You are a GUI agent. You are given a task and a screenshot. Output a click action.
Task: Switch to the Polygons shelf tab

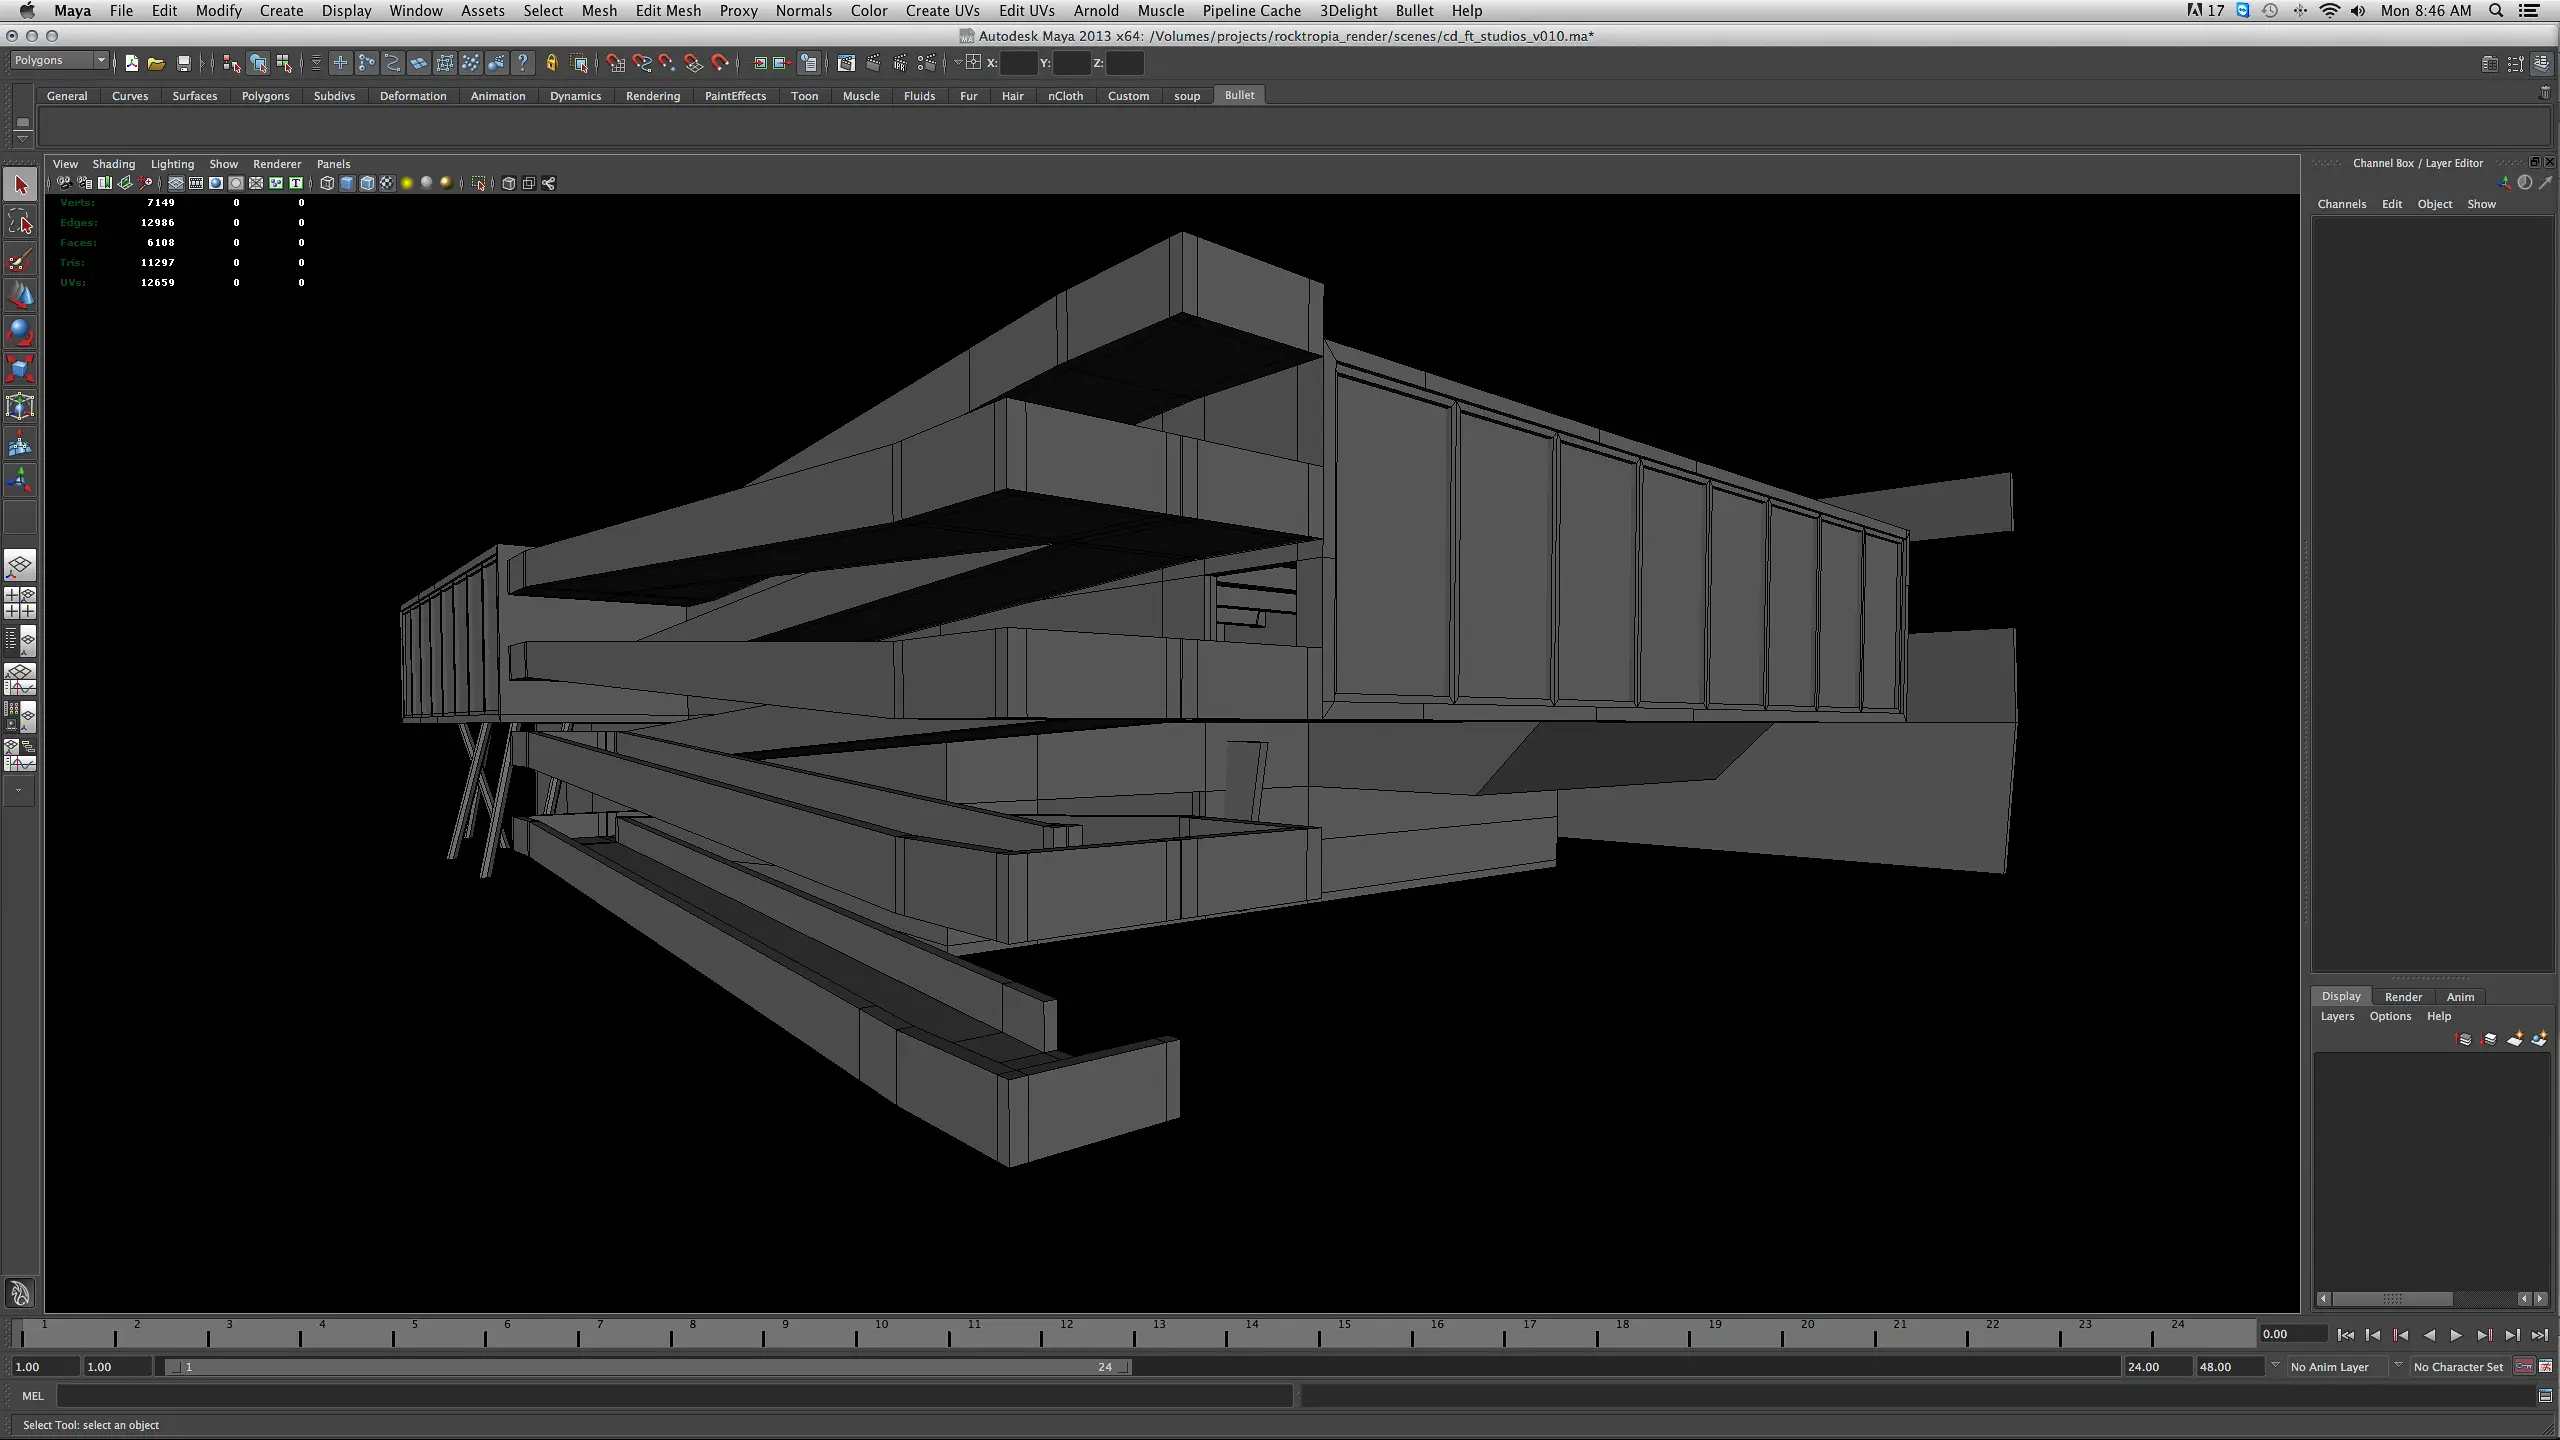[x=265, y=96]
